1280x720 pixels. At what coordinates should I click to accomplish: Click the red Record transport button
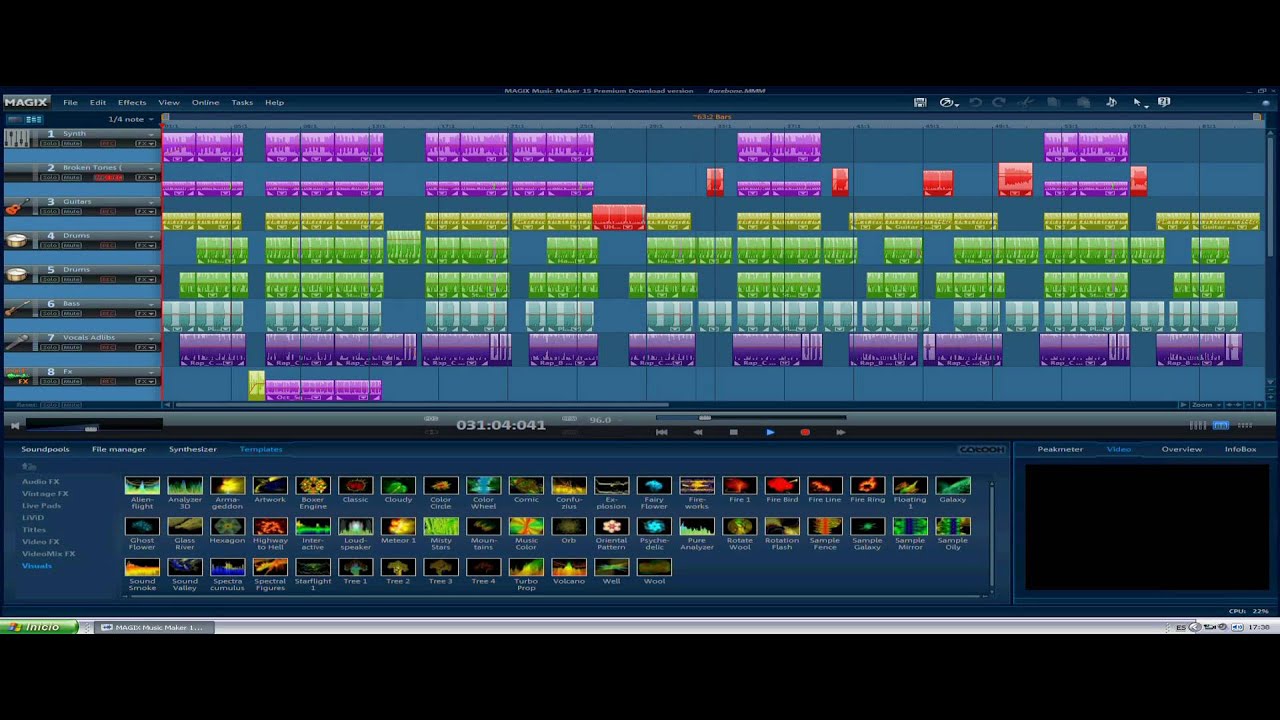pyautogui.click(x=805, y=432)
